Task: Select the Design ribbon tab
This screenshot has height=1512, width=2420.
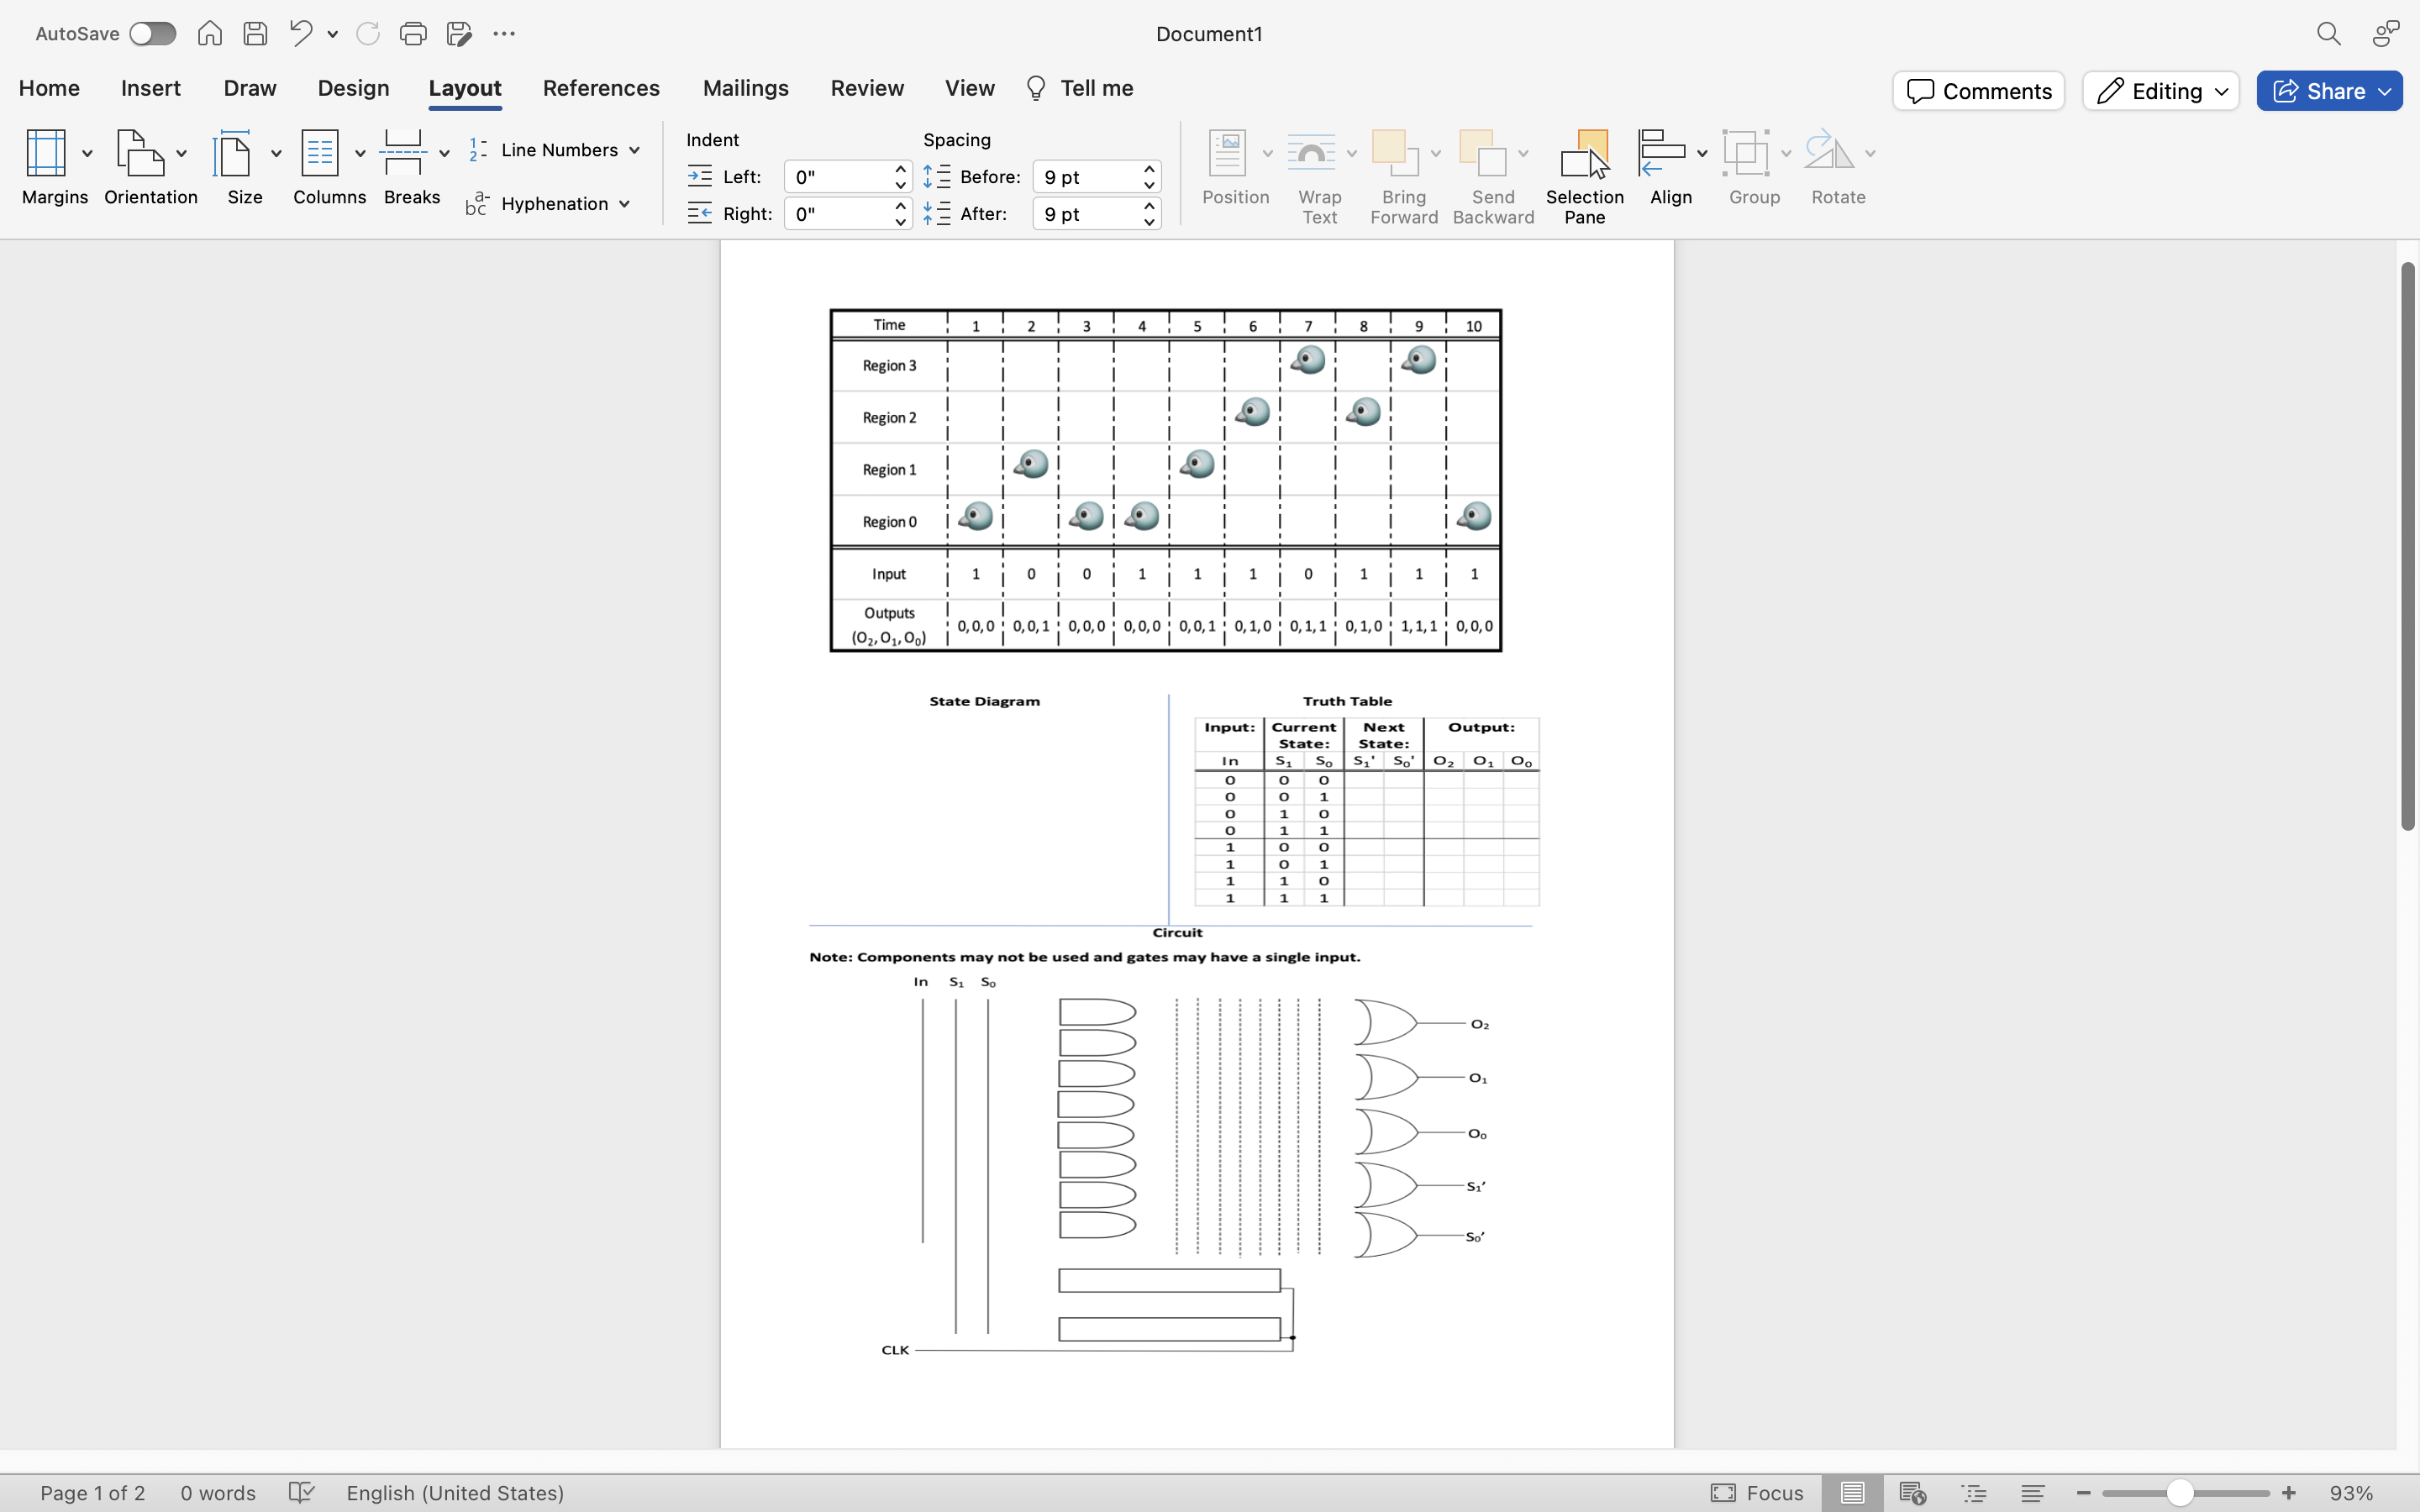Action: click(354, 87)
